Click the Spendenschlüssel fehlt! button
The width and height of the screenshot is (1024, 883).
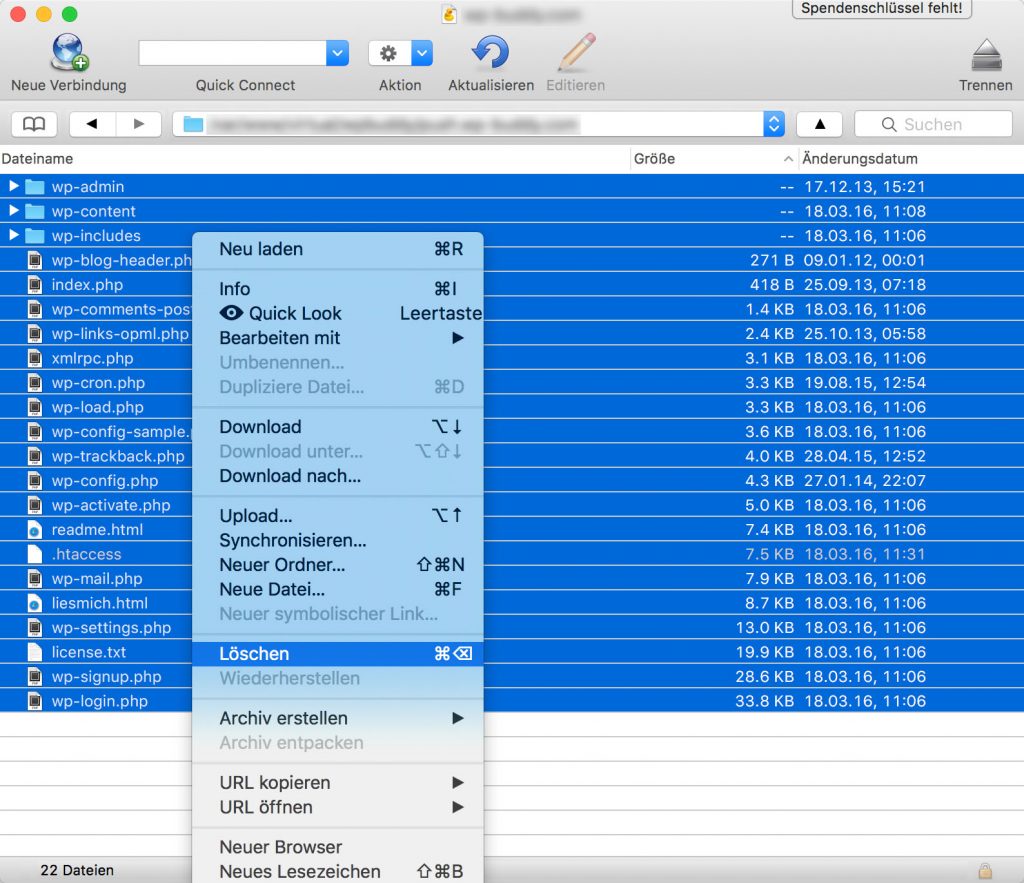[881, 9]
